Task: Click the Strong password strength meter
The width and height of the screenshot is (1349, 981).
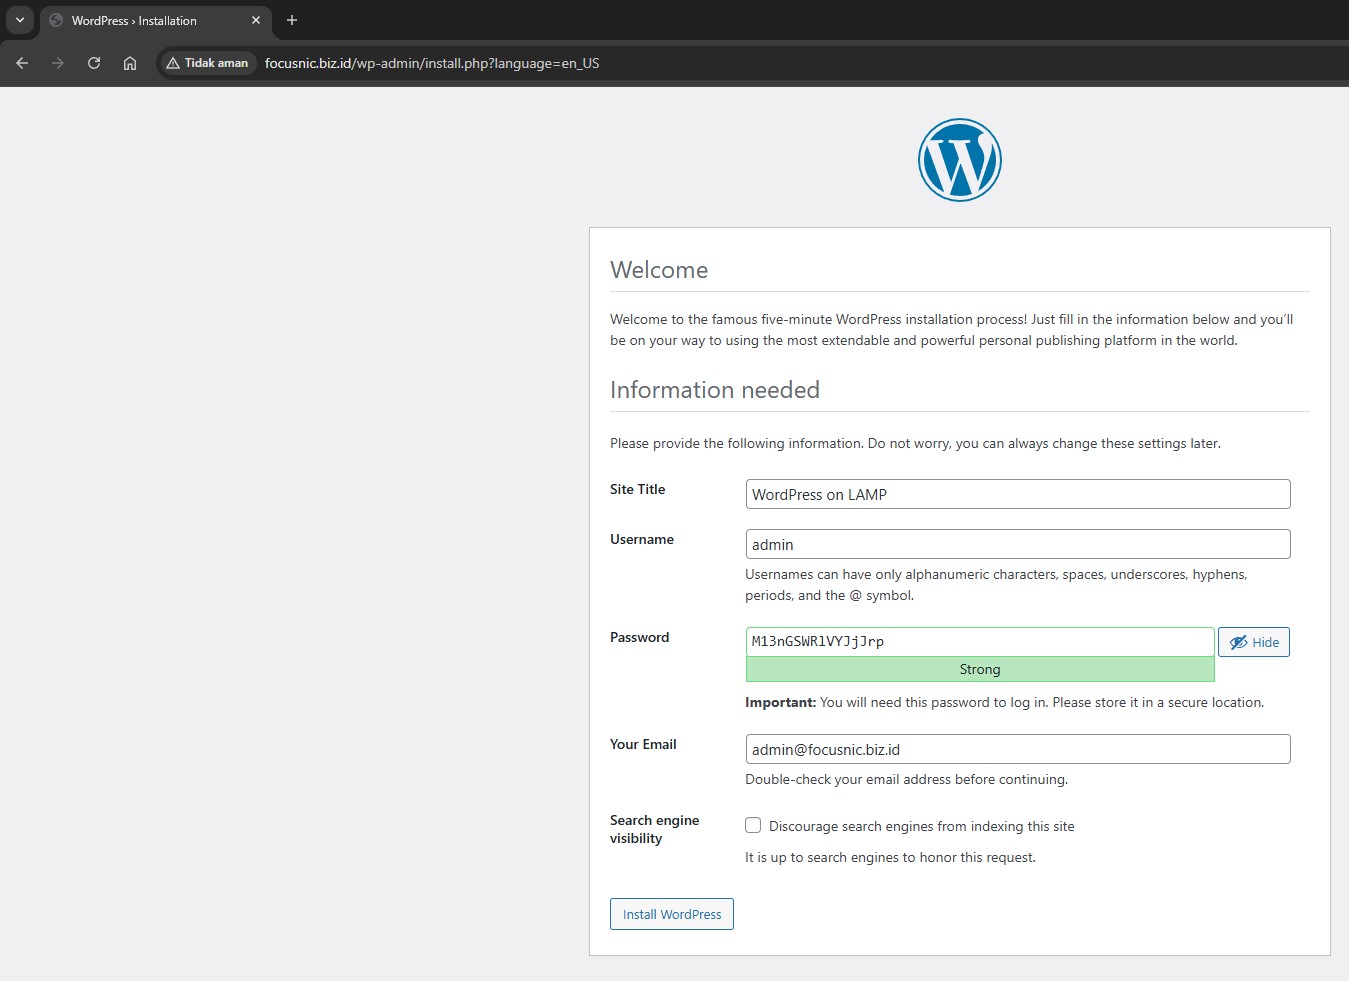Action: [x=979, y=669]
